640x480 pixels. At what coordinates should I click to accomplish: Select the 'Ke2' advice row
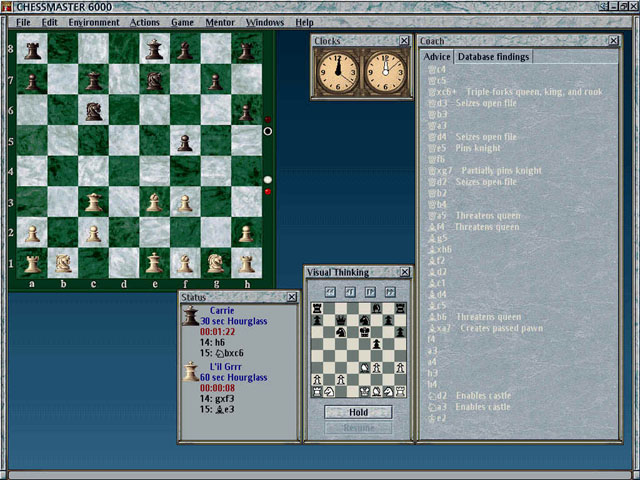437,418
